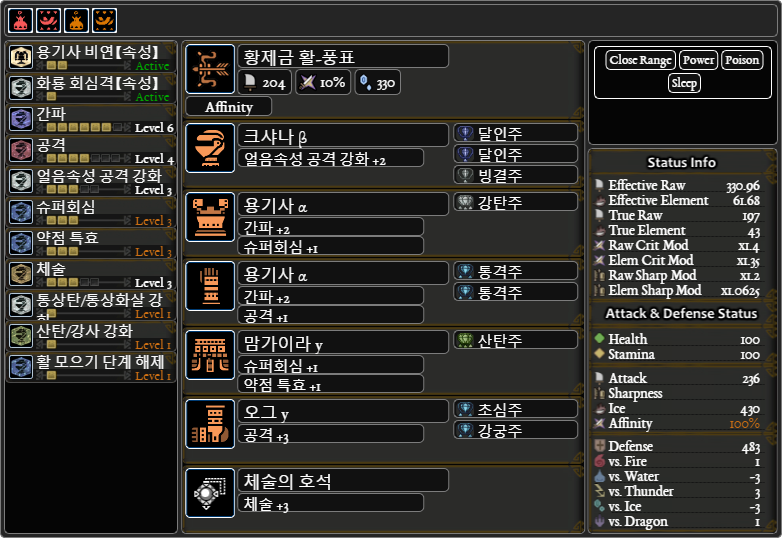Select the 맘가이라 γ waist icon

pos(210,355)
